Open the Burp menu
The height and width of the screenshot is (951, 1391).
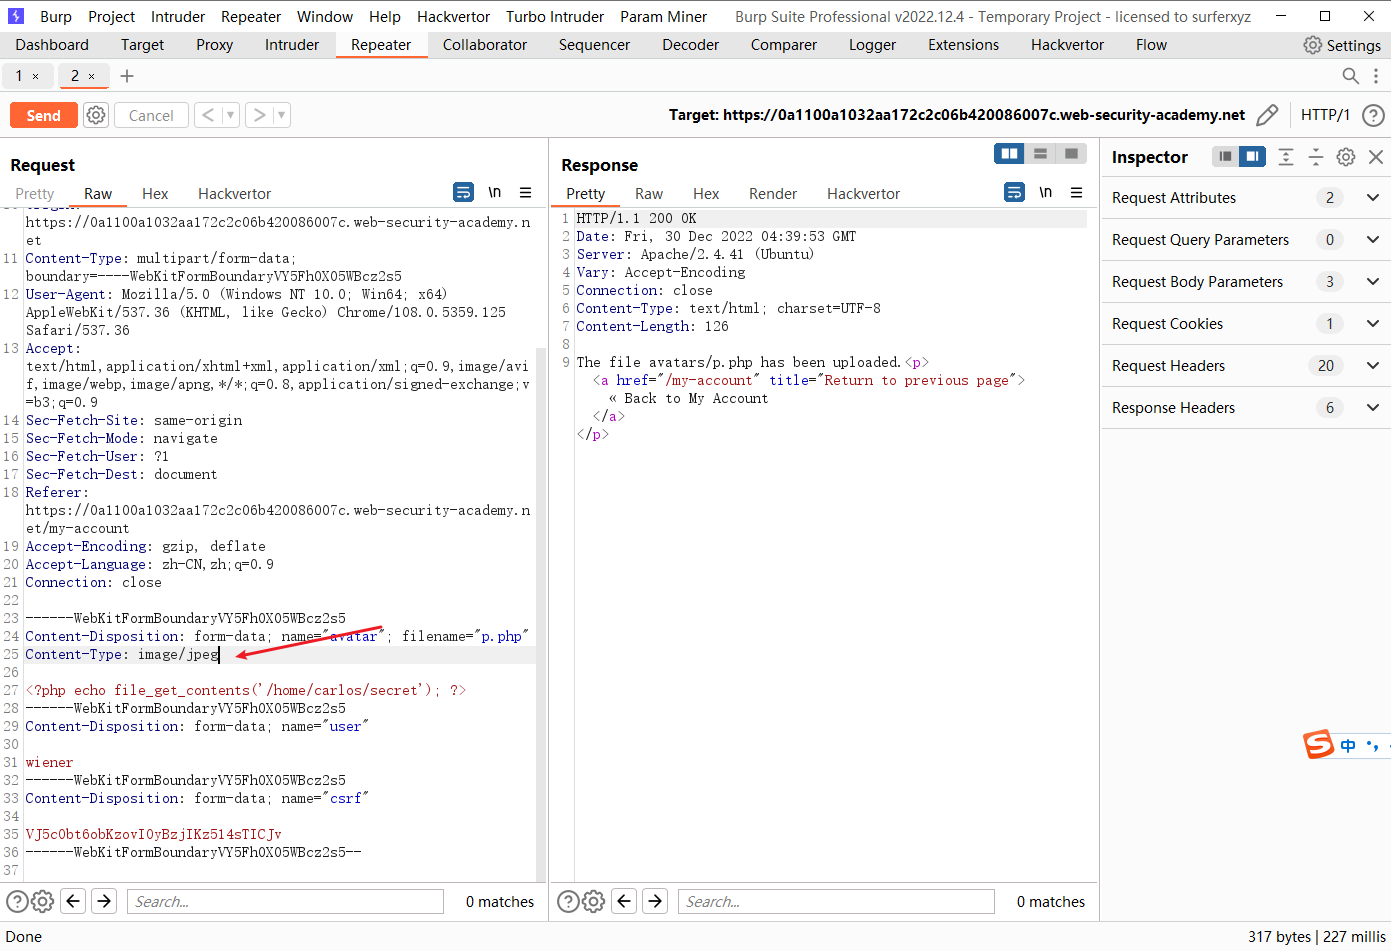point(56,17)
